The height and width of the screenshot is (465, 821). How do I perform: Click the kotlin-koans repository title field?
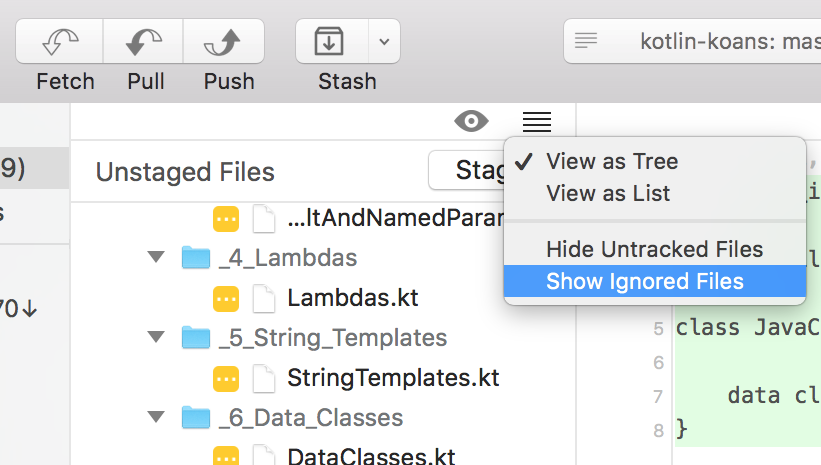coord(692,41)
